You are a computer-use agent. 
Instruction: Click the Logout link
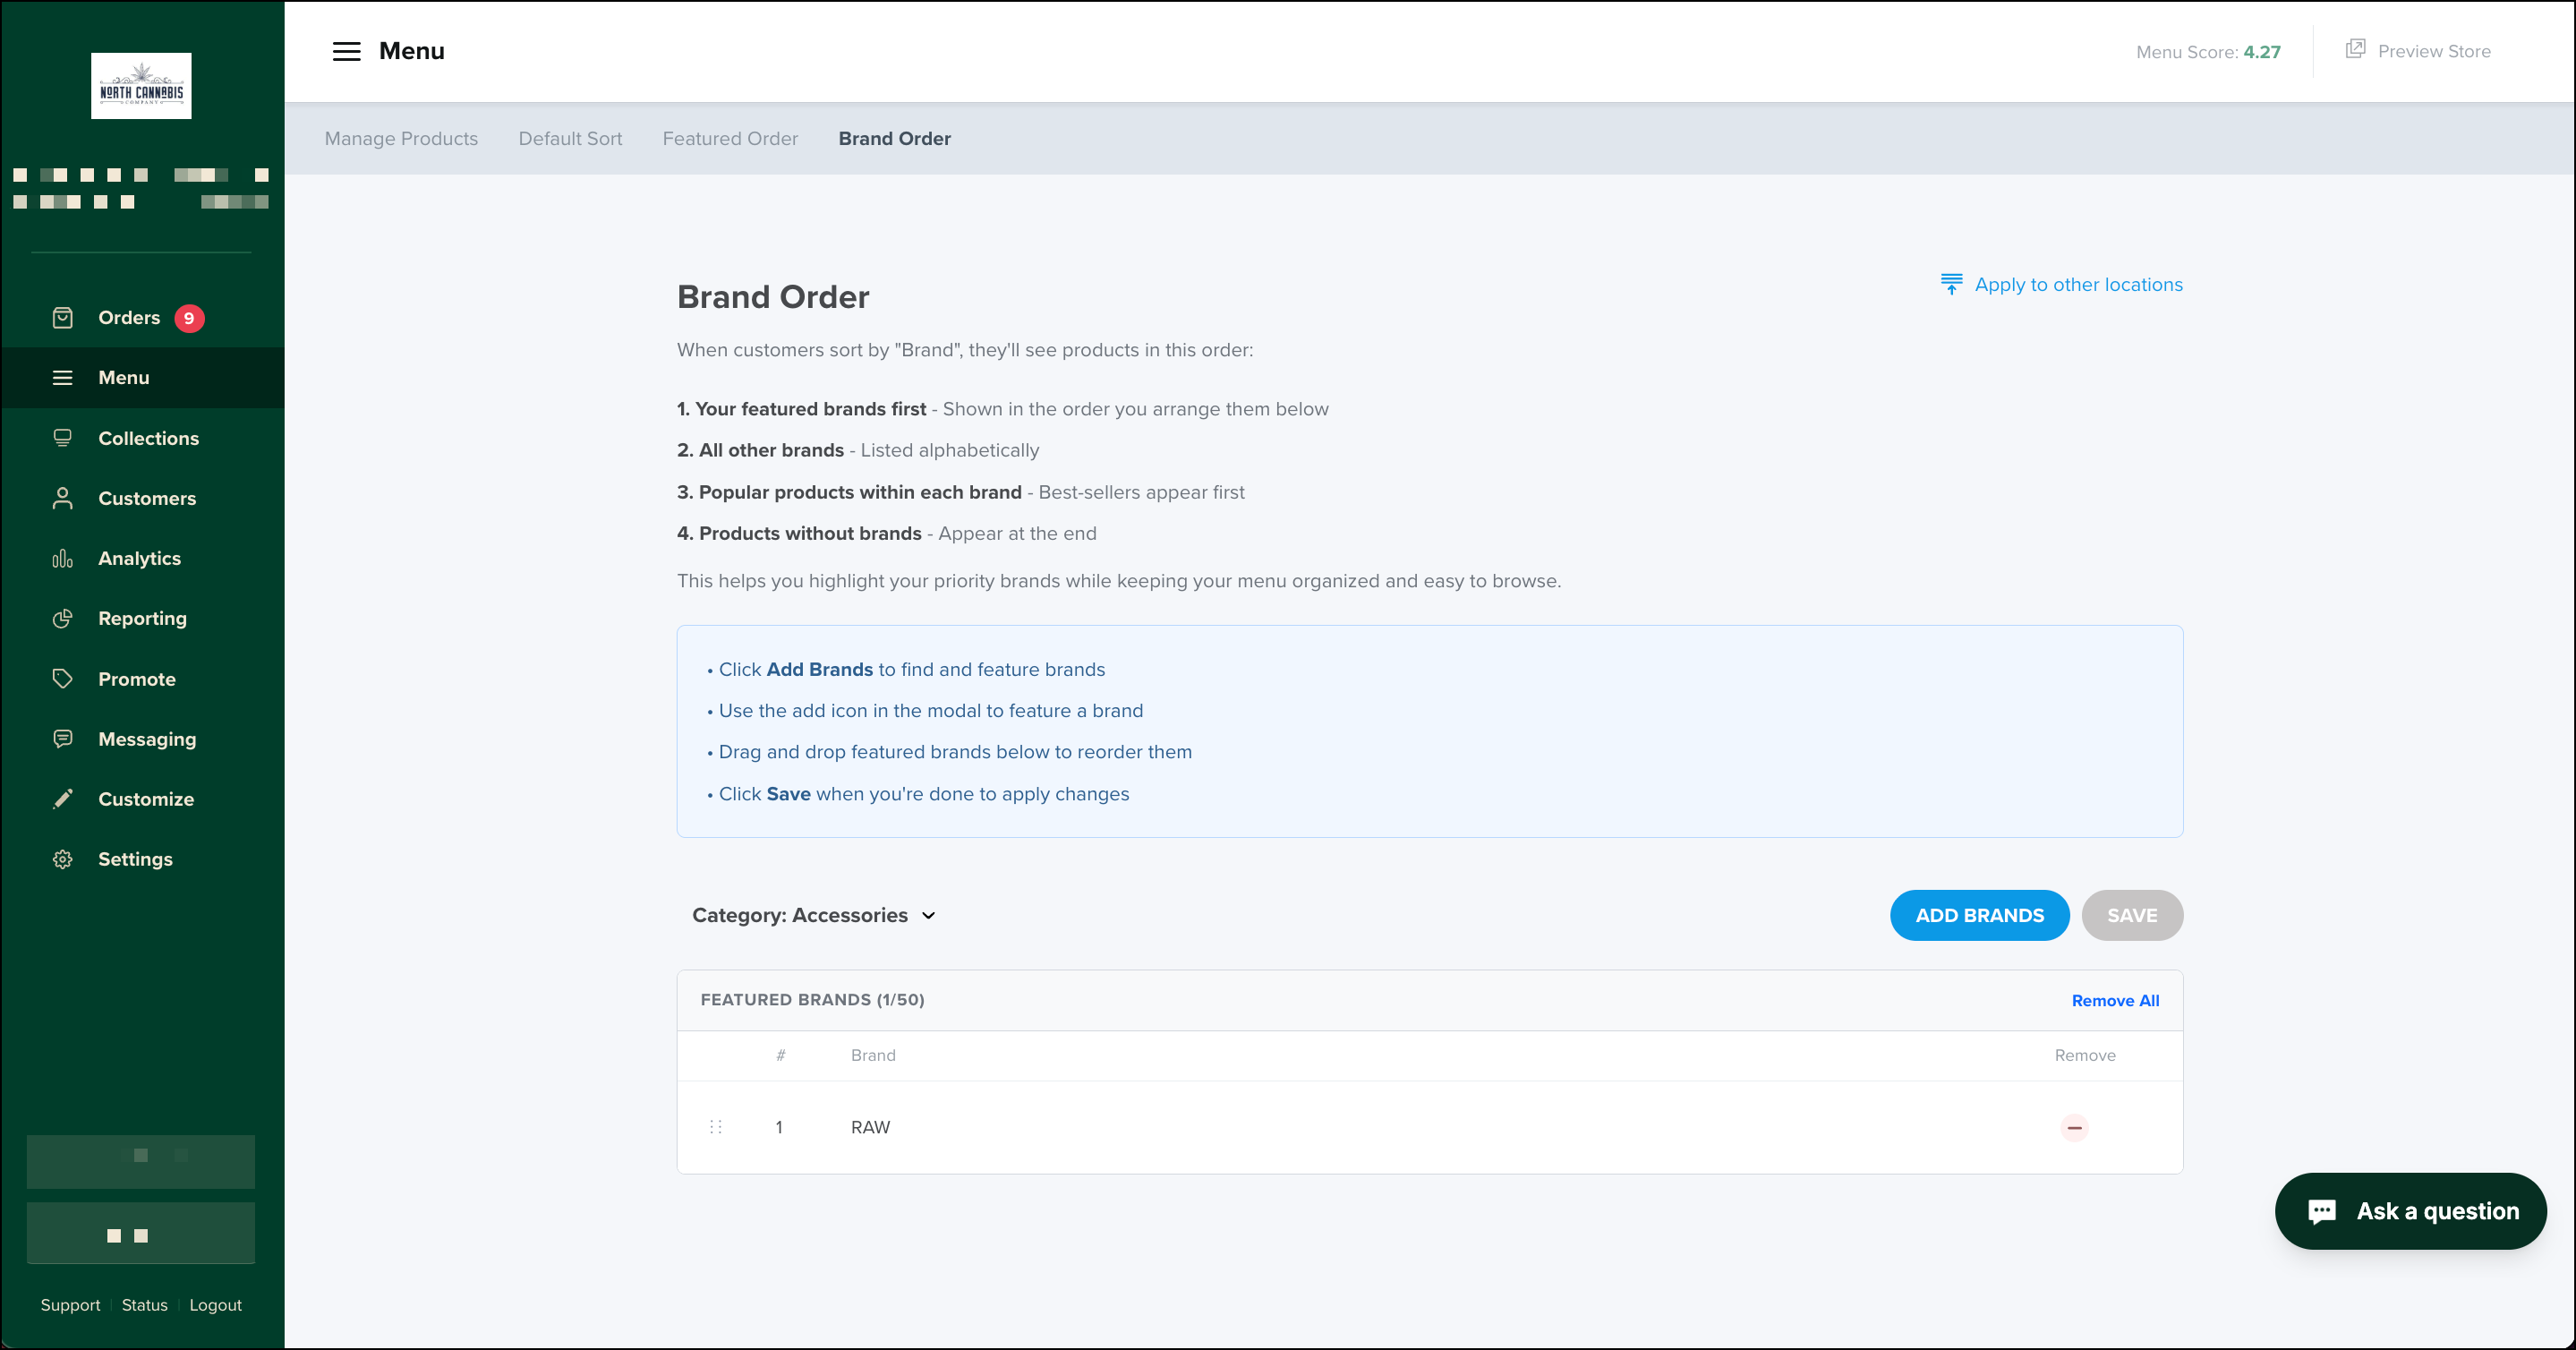click(x=215, y=1305)
